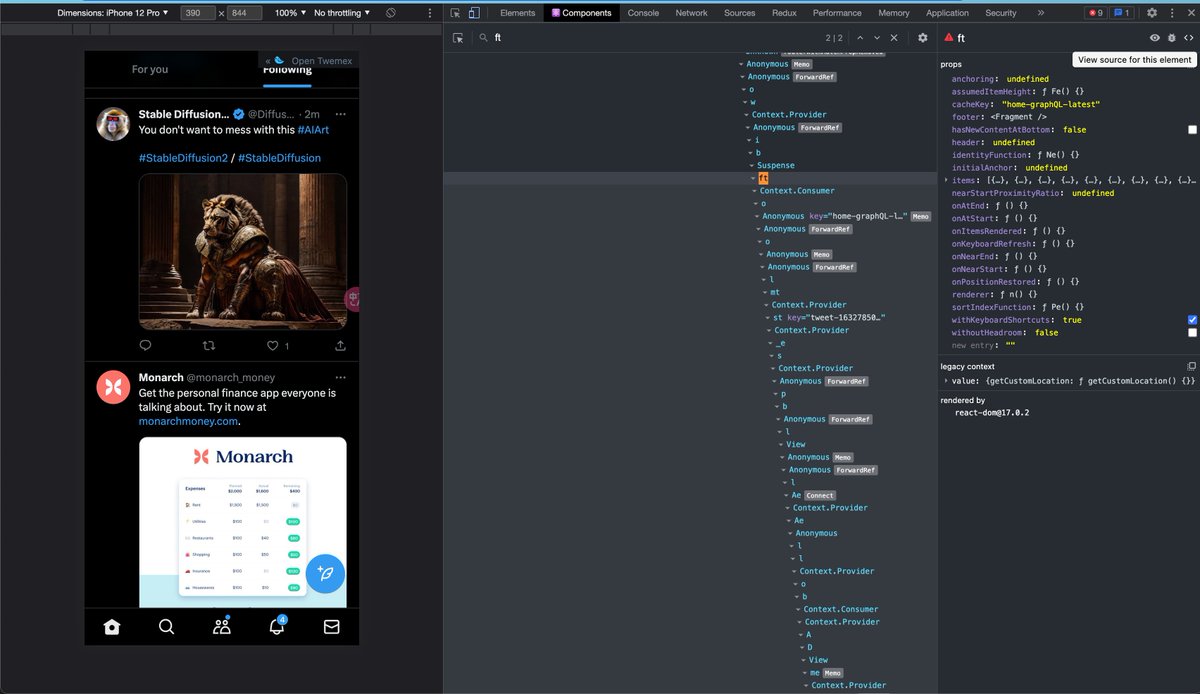Click the bug icon to log component data
Viewport: 1200px width, 694px height.
pos(1172,38)
